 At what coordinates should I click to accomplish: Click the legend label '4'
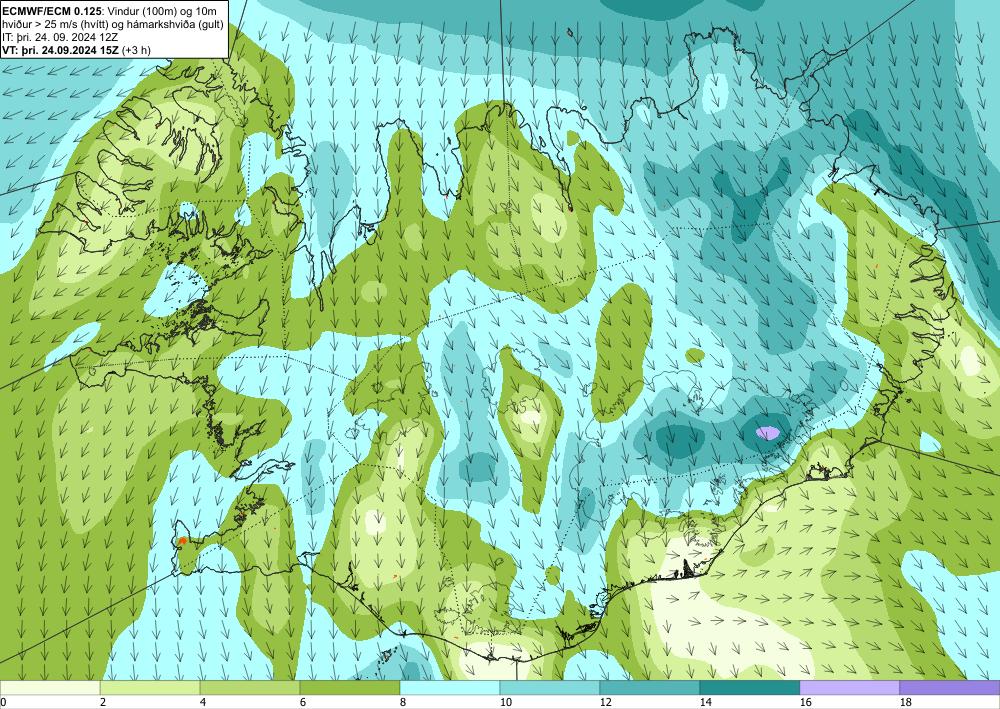click(x=203, y=702)
